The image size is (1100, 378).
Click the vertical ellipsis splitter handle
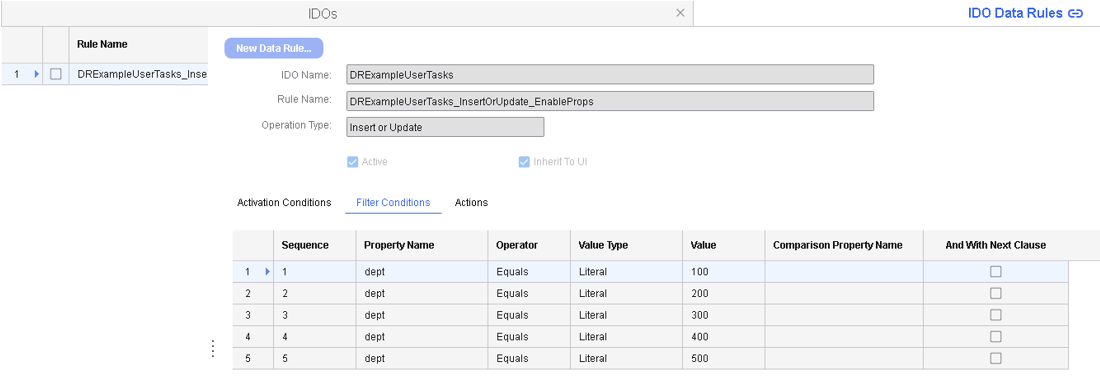coord(213,349)
